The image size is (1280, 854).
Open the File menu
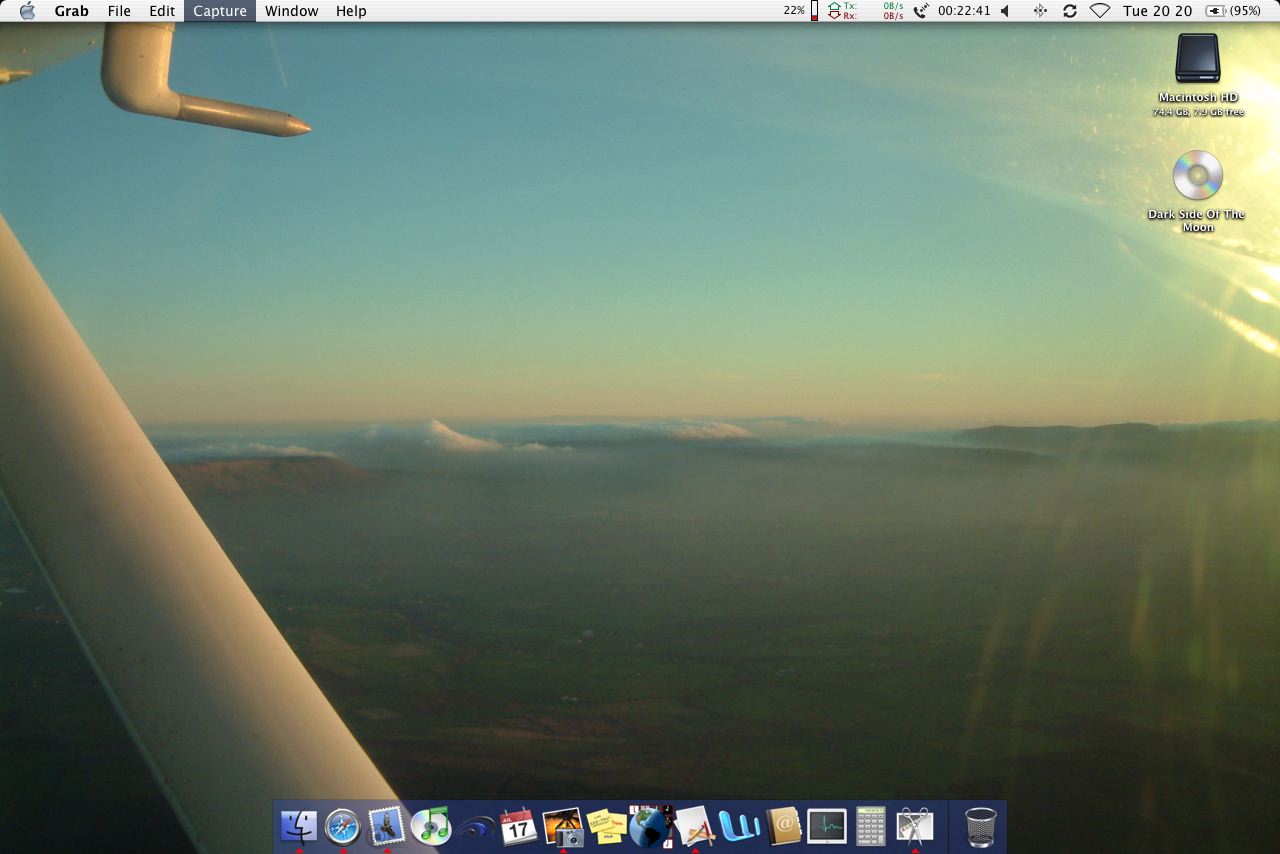119,11
